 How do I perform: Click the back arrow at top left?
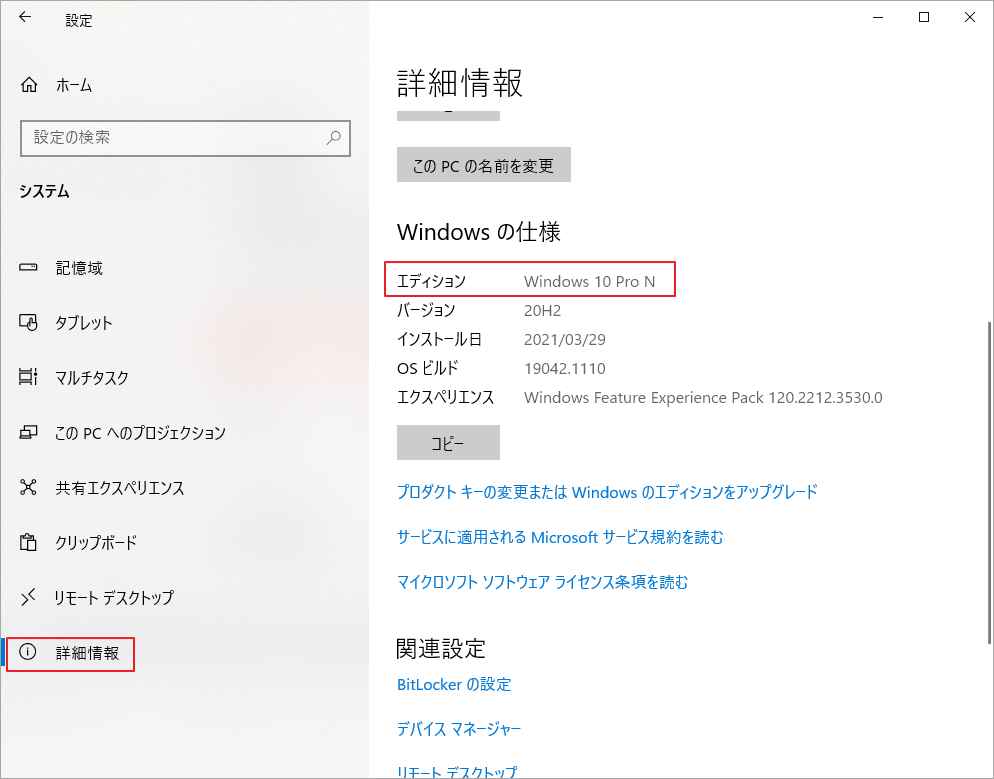[22, 15]
